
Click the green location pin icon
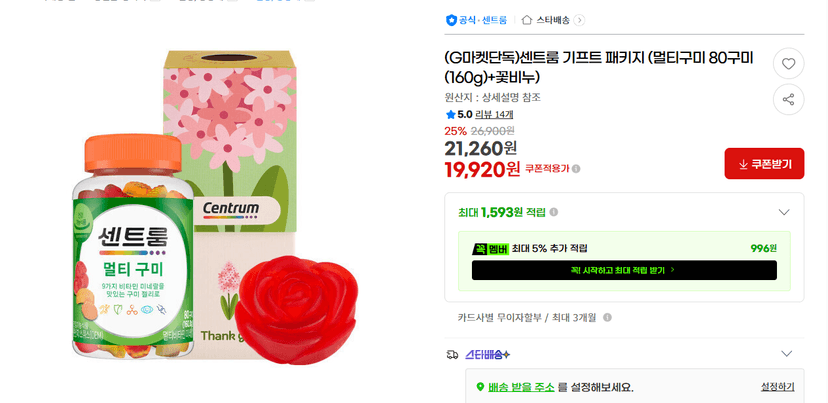point(480,387)
